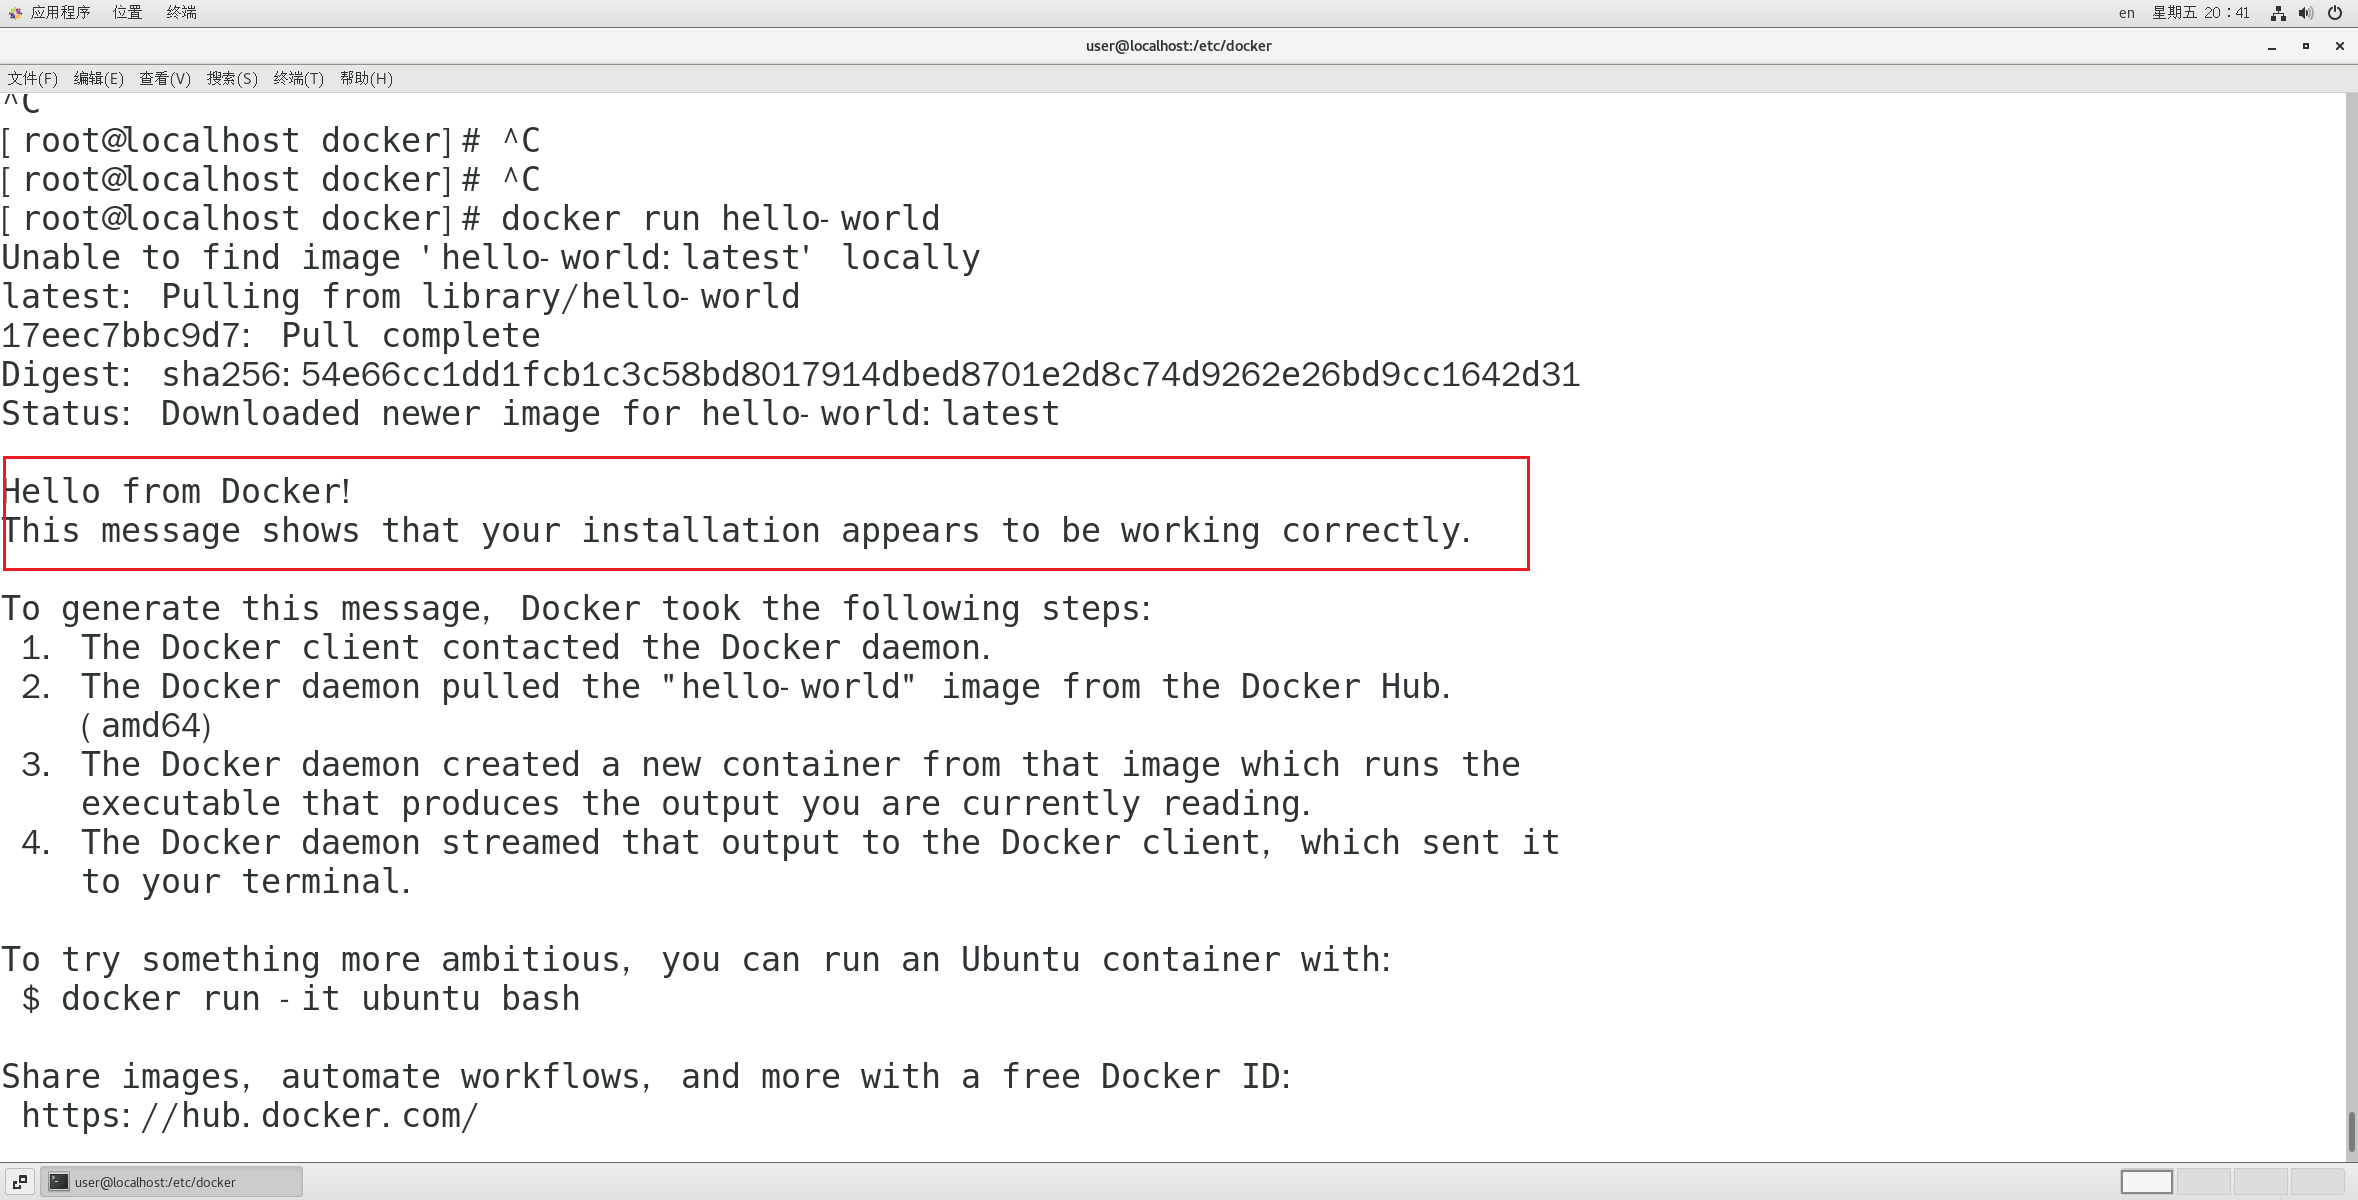Click the terminal vertical scrollbar thumb
The height and width of the screenshot is (1200, 2358).
click(2351, 1131)
